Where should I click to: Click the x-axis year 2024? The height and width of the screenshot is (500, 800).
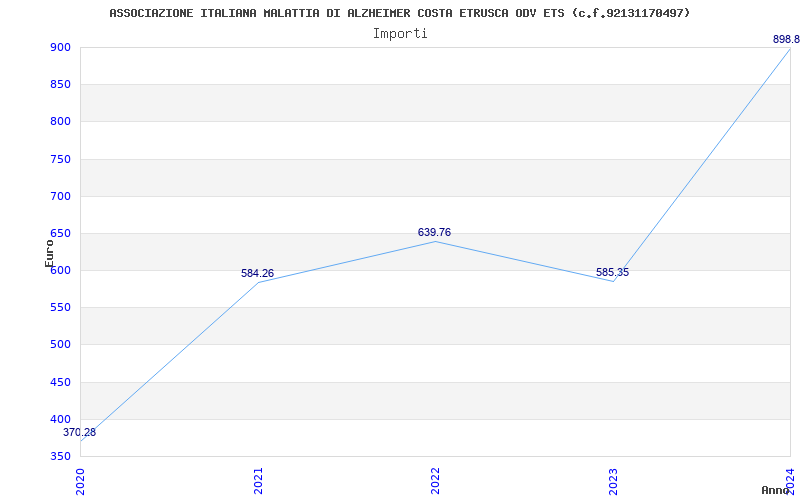pyautogui.click(x=790, y=481)
